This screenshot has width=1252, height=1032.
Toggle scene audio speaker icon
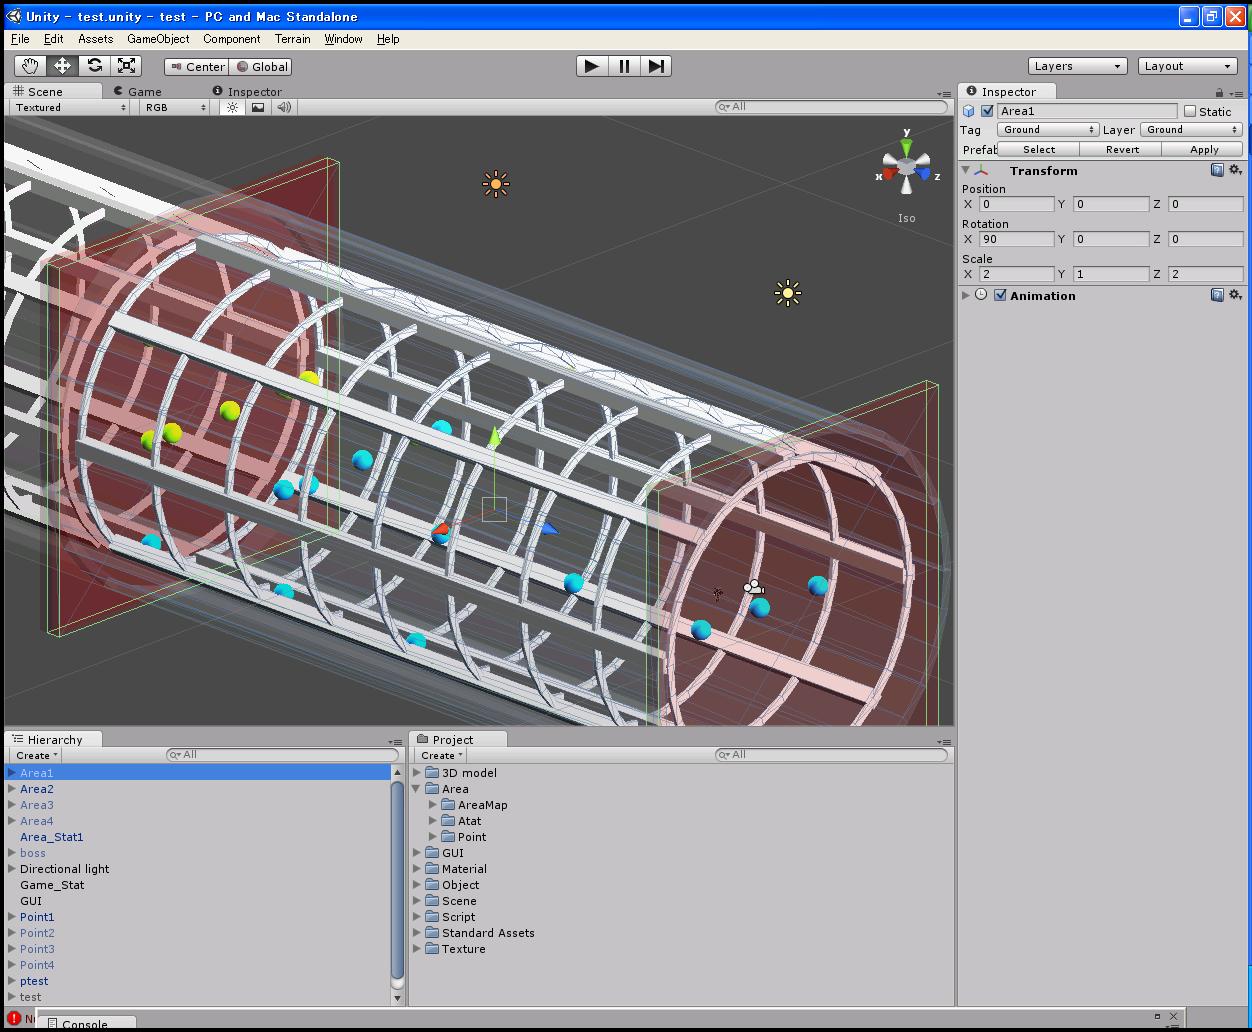click(284, 107)
